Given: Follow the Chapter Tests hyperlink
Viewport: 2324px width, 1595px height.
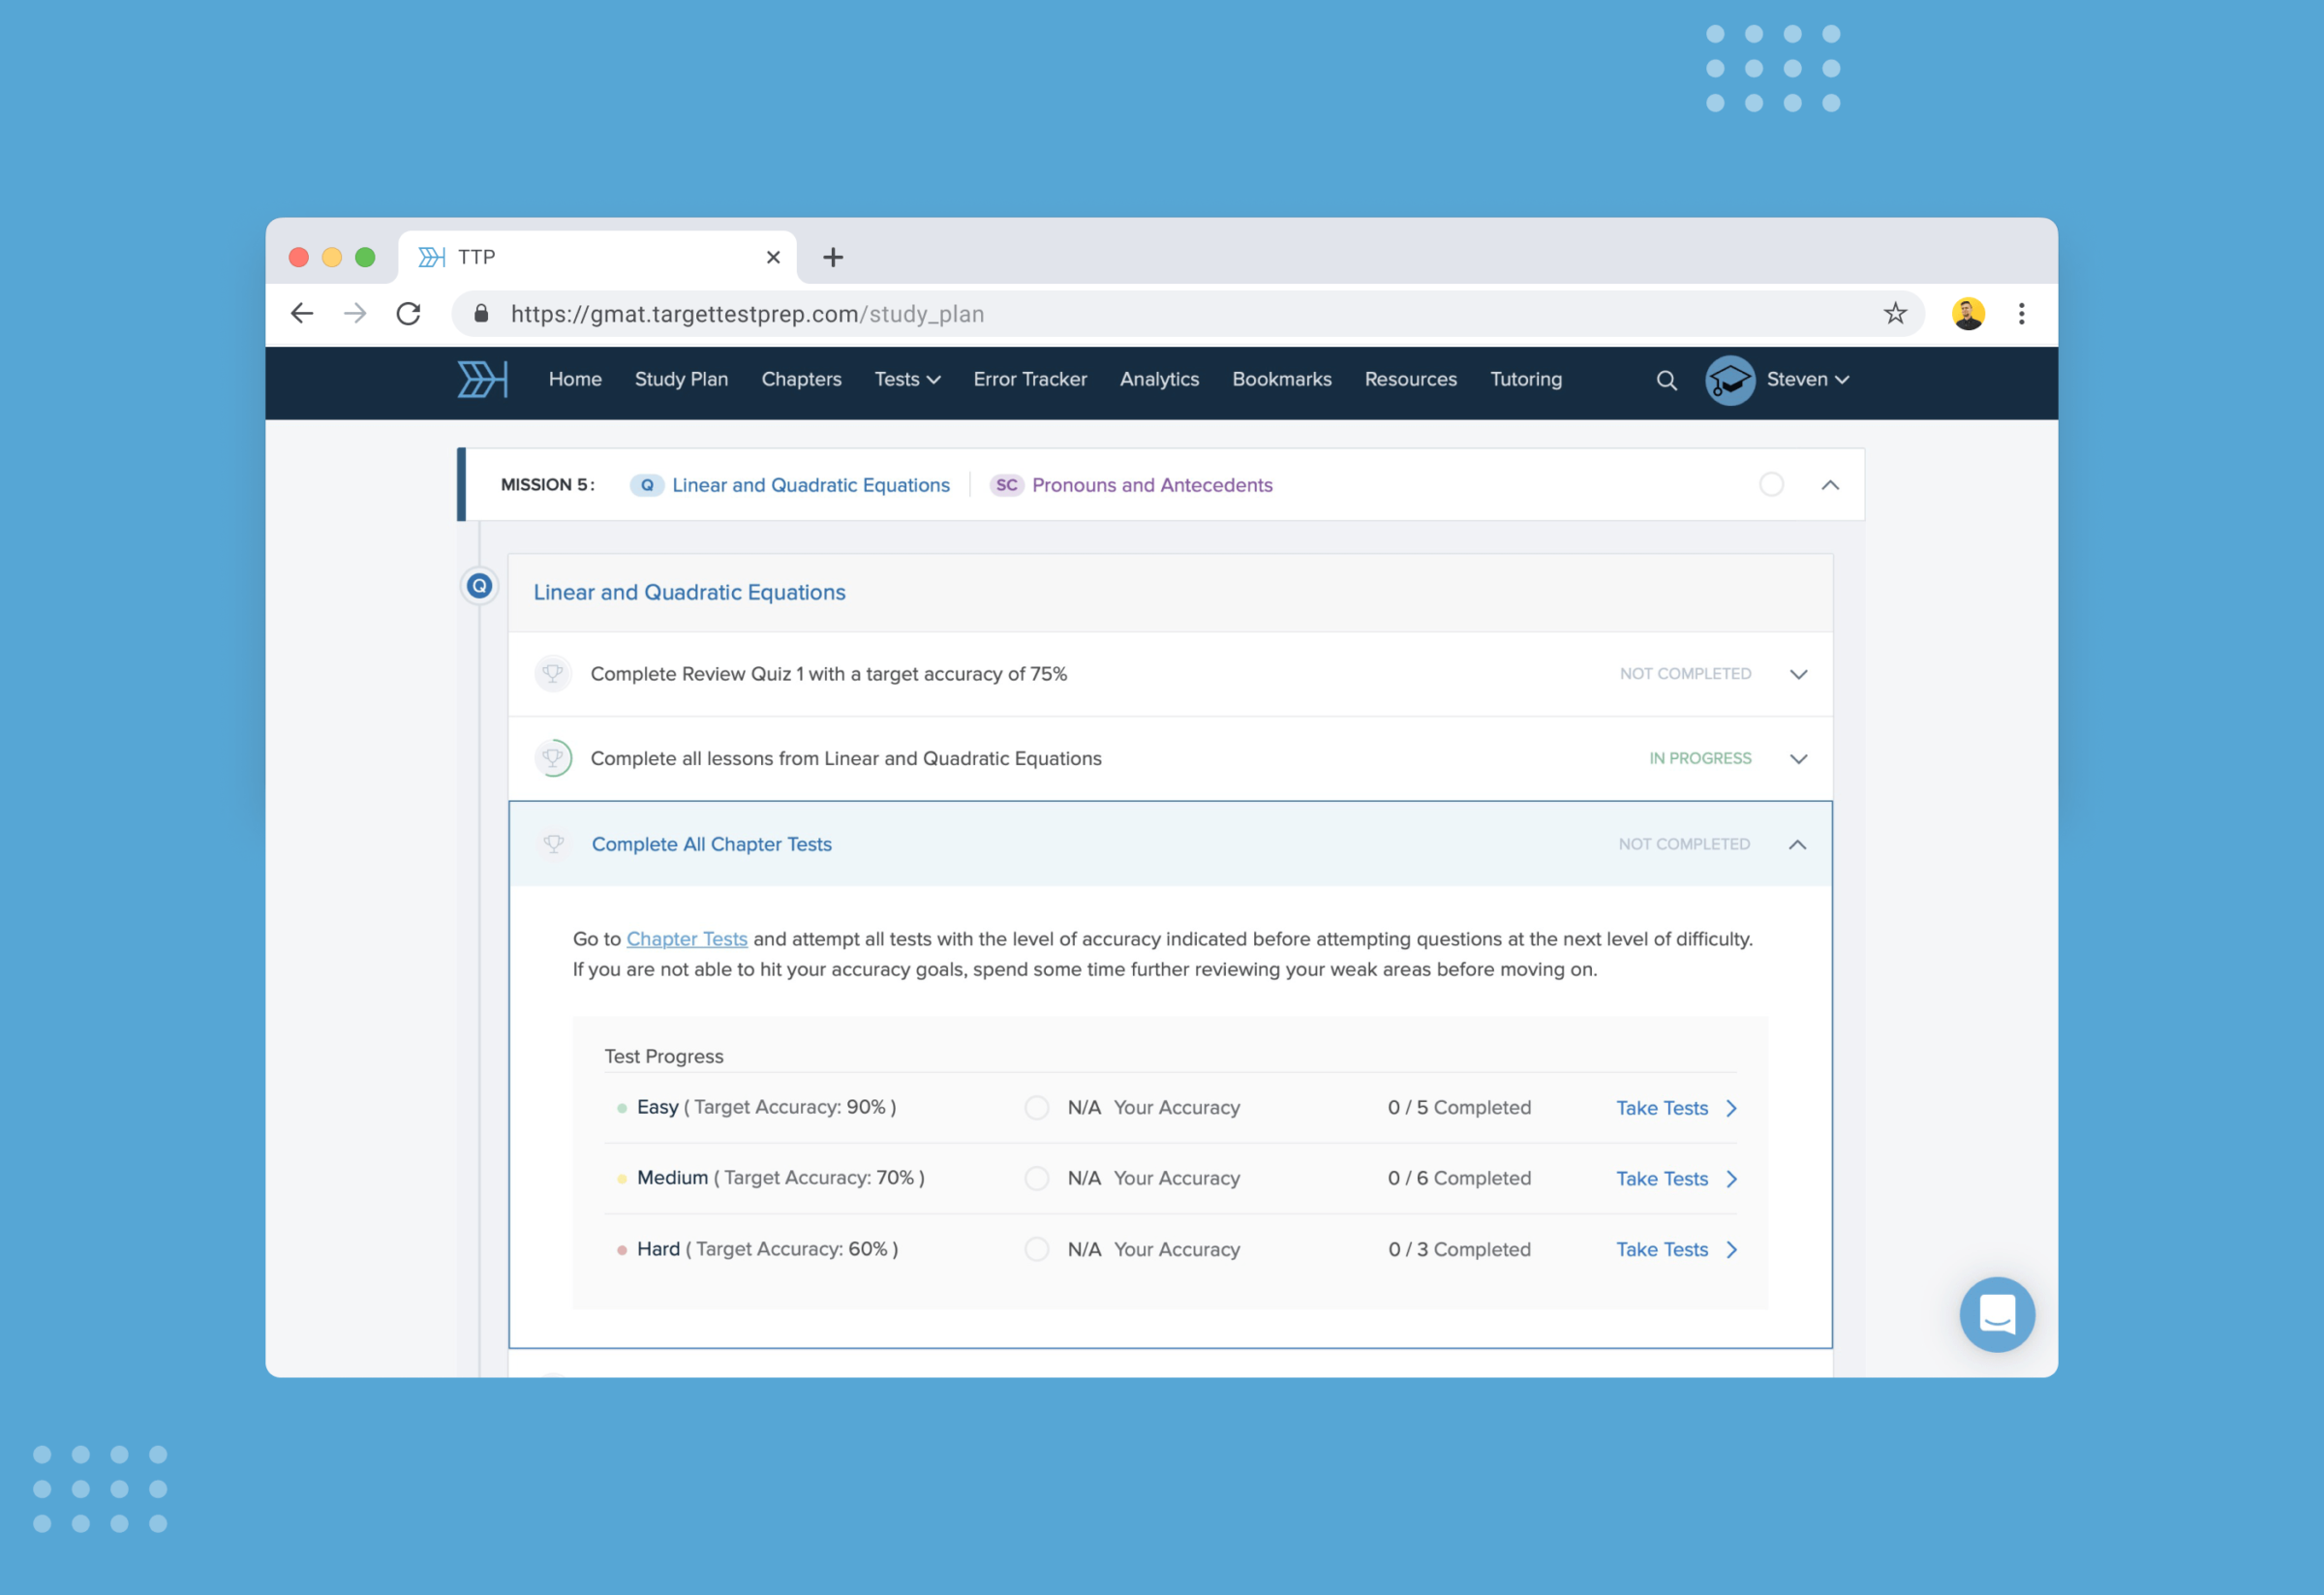Looking at the screenshot, I should click(x=686, y=939).
